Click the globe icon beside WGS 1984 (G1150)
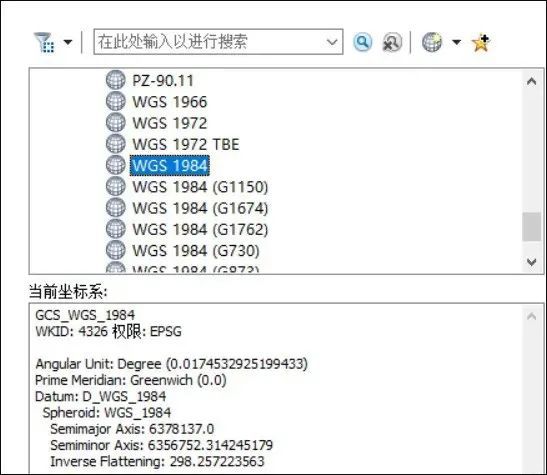The height and width of the screenshot is (475, 547). coord(115,186)
